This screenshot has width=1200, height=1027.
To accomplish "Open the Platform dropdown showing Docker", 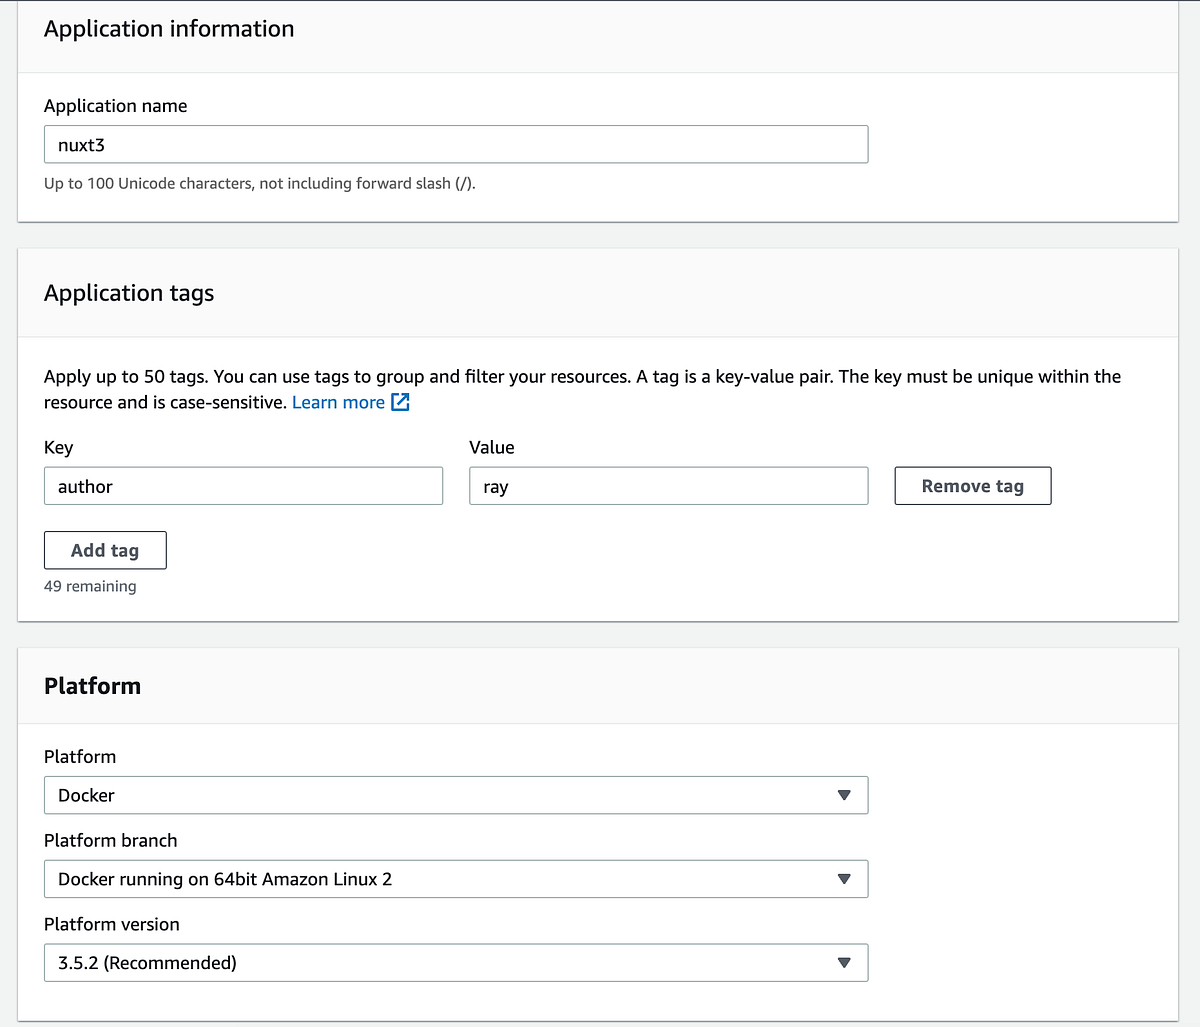I will pos(455,795).
